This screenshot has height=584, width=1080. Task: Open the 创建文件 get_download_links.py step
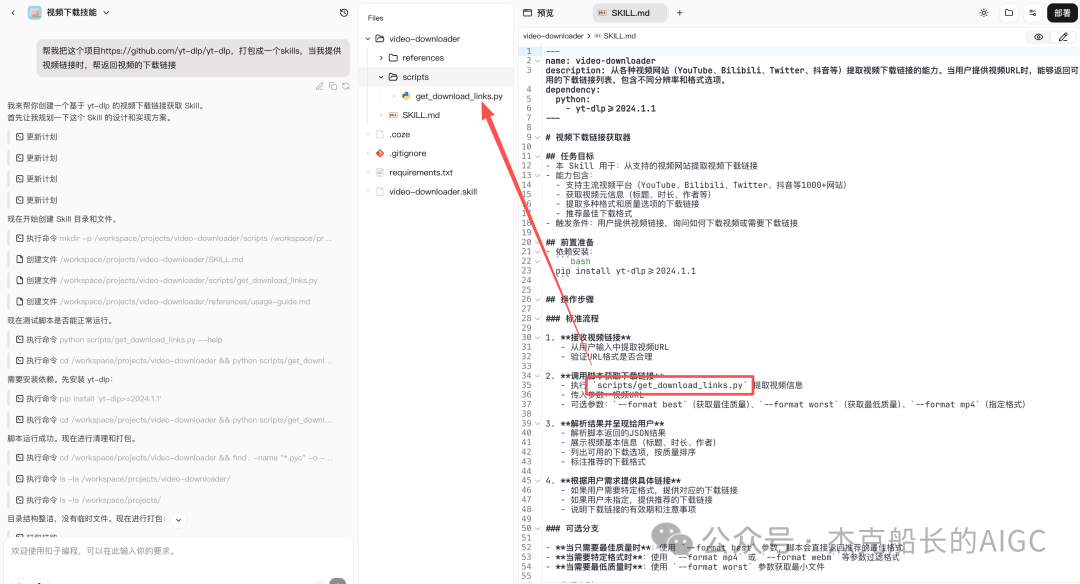tap(167, 280)
